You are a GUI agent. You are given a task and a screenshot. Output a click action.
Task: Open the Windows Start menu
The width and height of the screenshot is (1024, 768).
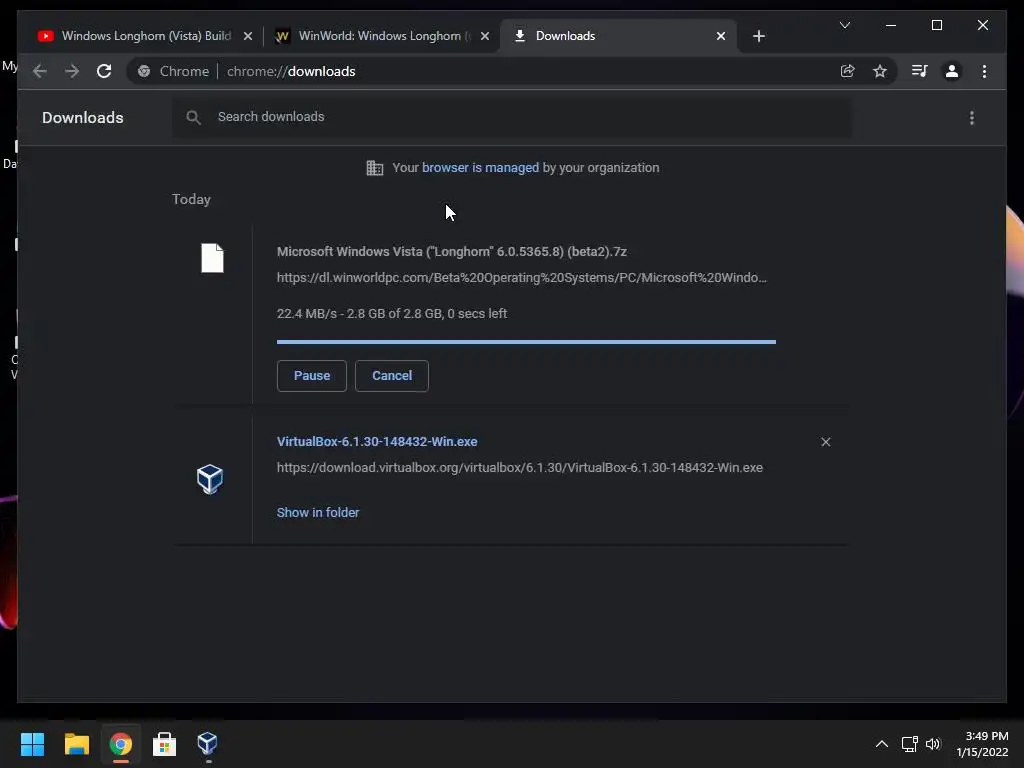pyautogui.click(x=32, y=744)
